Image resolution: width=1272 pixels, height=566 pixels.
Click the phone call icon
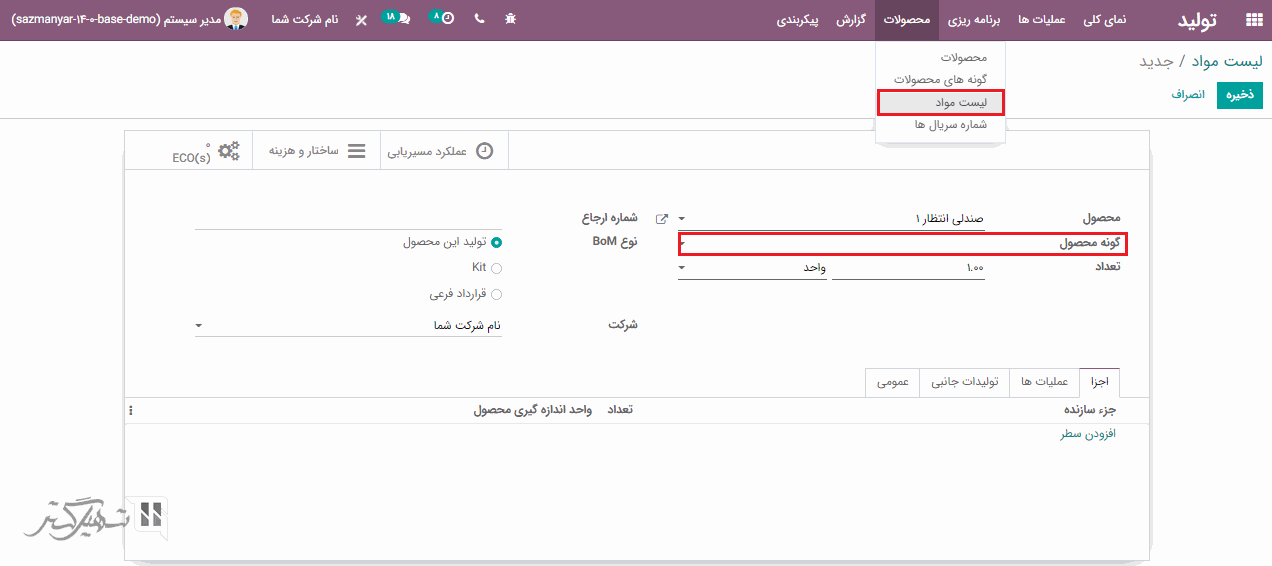(x=480, y=19)
